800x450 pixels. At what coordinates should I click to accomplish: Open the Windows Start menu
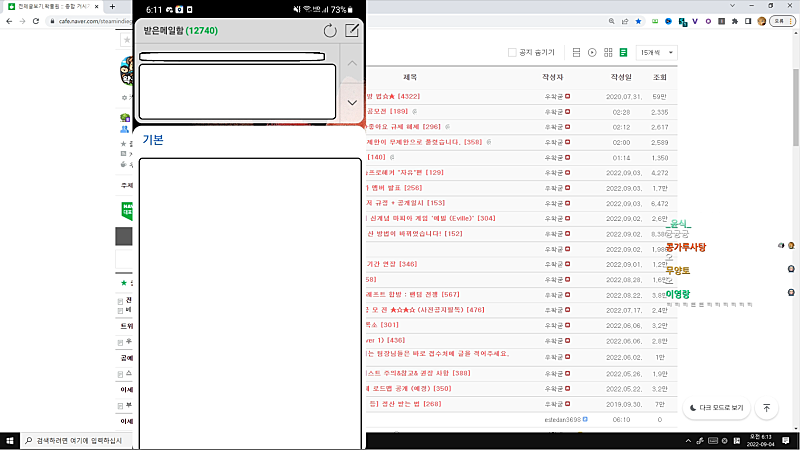pos(10,440)
